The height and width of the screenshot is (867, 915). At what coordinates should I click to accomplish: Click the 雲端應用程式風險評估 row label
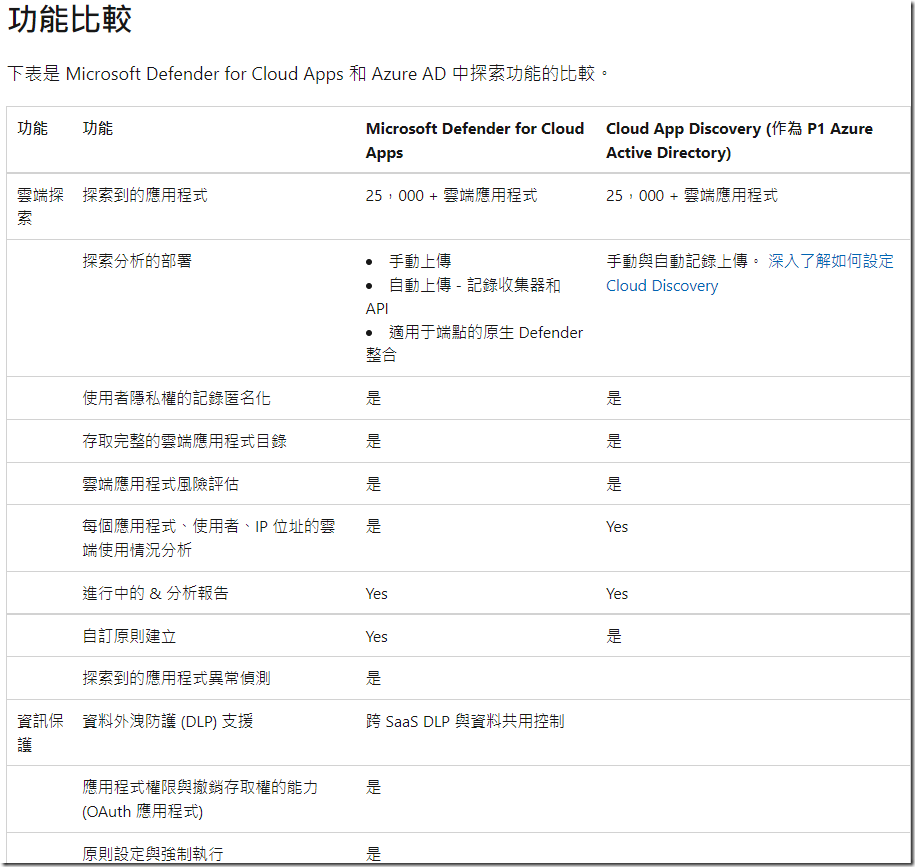tap(160, 484)
